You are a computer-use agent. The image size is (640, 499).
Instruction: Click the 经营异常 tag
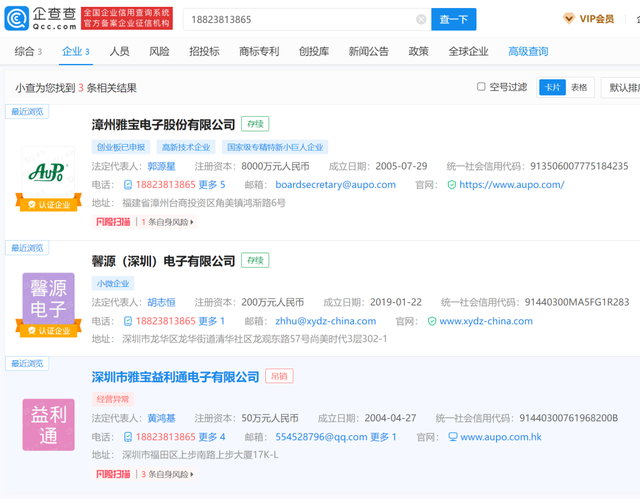[x=113, y=399]
